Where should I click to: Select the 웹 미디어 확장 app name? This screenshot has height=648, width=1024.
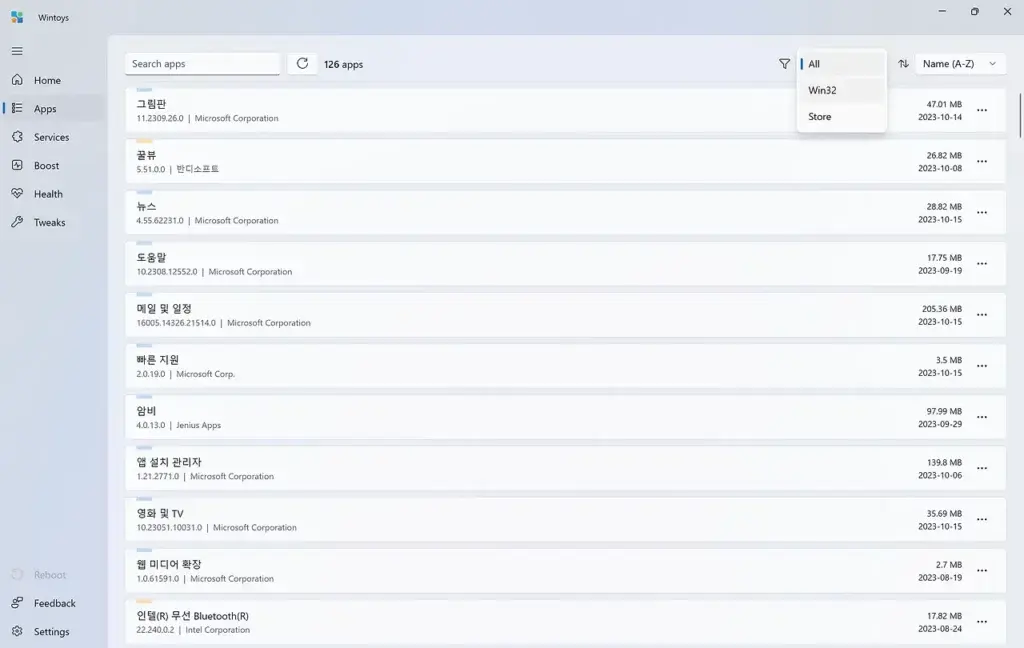[168, 564]
